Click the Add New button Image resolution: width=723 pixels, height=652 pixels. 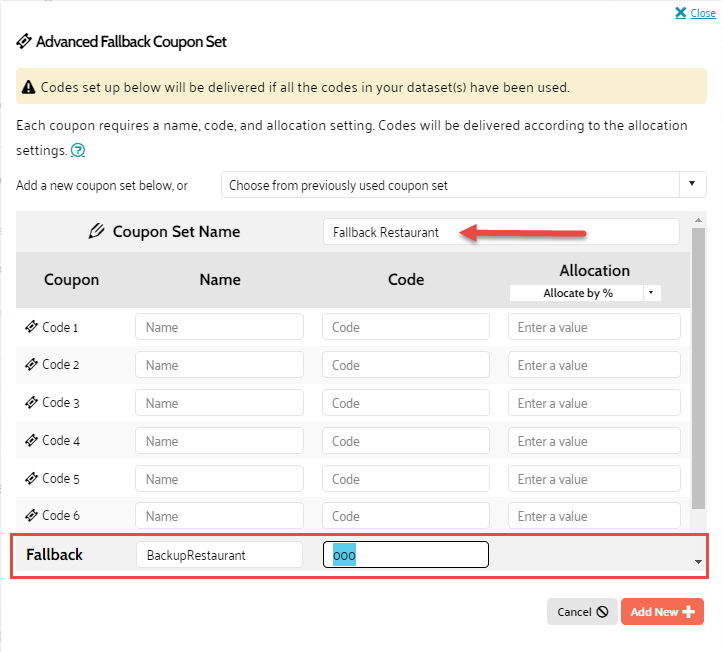[662, 612]
